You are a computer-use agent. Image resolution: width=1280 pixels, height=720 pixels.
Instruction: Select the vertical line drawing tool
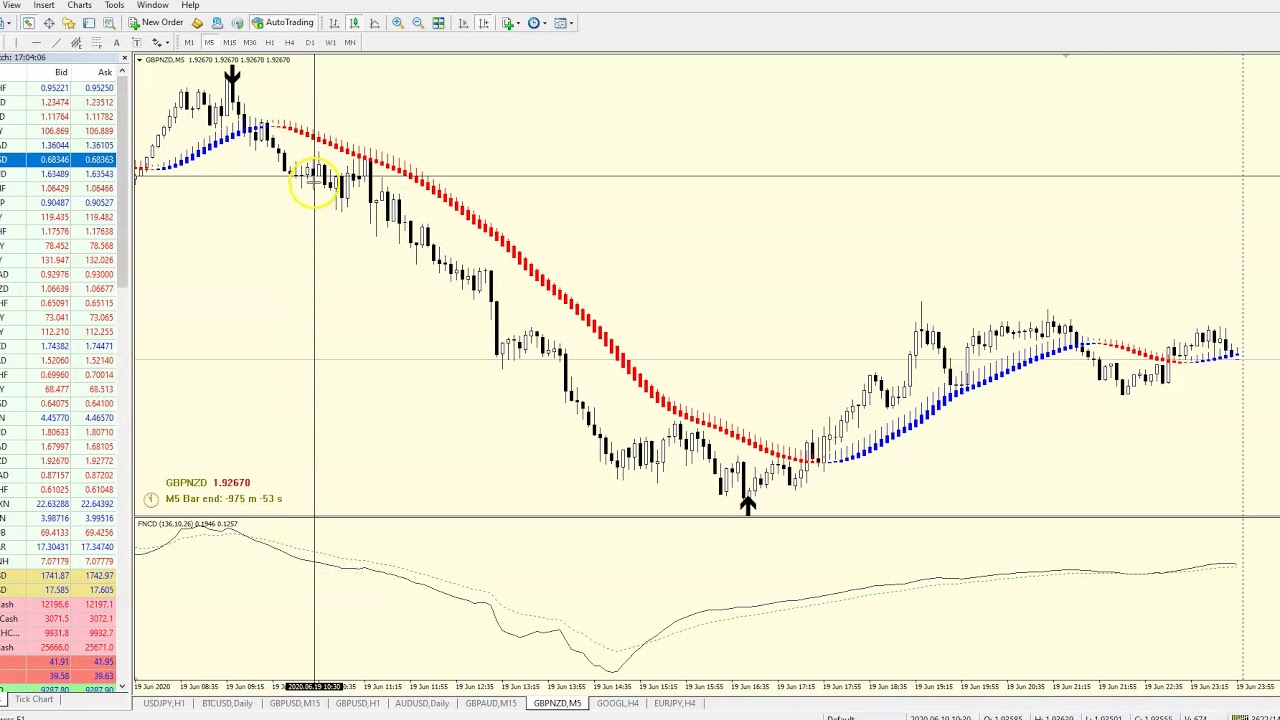[15, 42]
